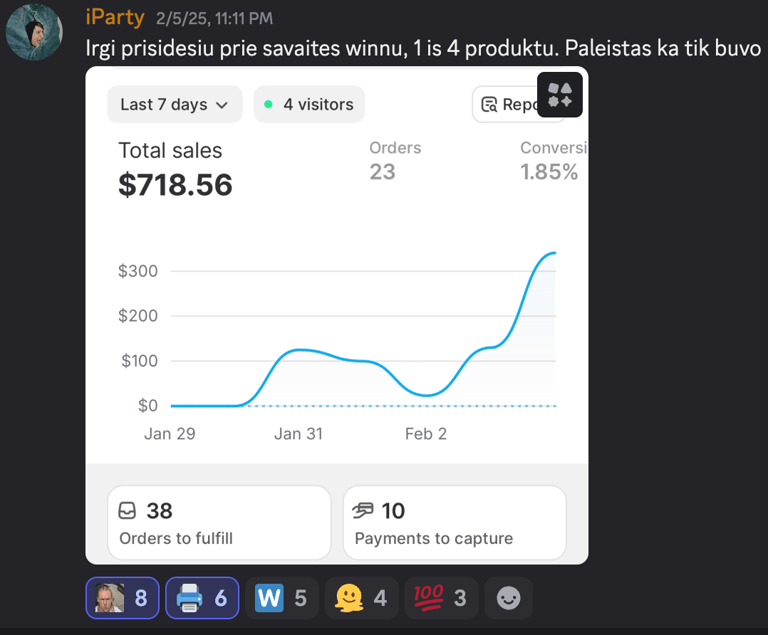Select the Orders 23 metric
This screenshot has height=635, width=768.
(x=395, y=161)
